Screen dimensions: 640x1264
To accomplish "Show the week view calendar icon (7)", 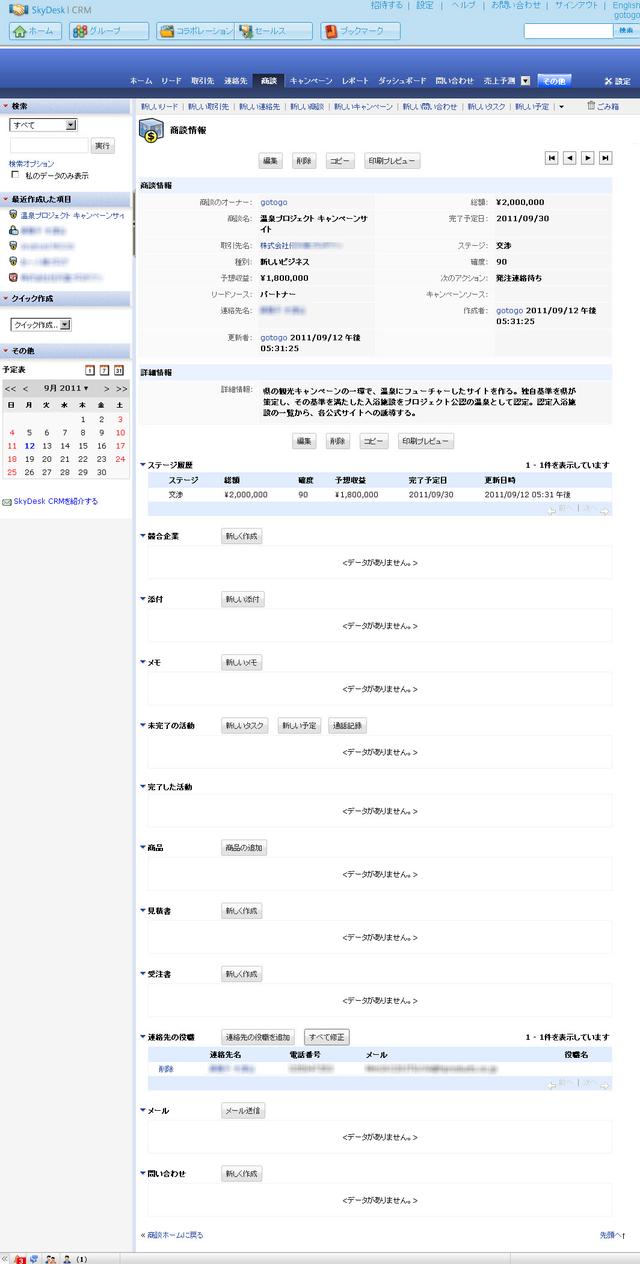I will click(x=105, y=370).
